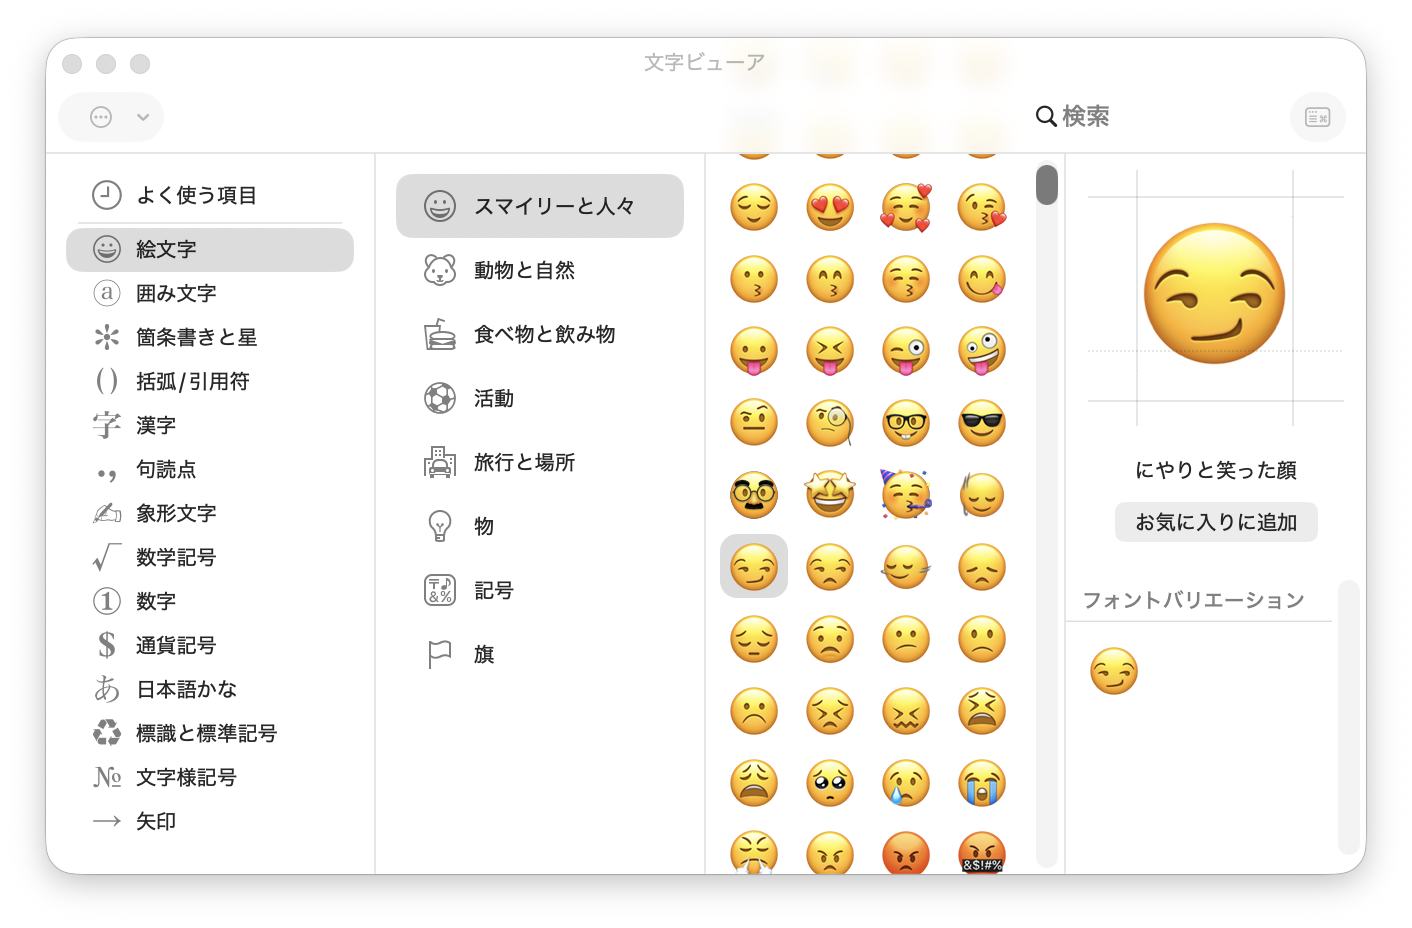Select the heart-eyes emoji
1412x928 pixels.
[x=830, y=208]
